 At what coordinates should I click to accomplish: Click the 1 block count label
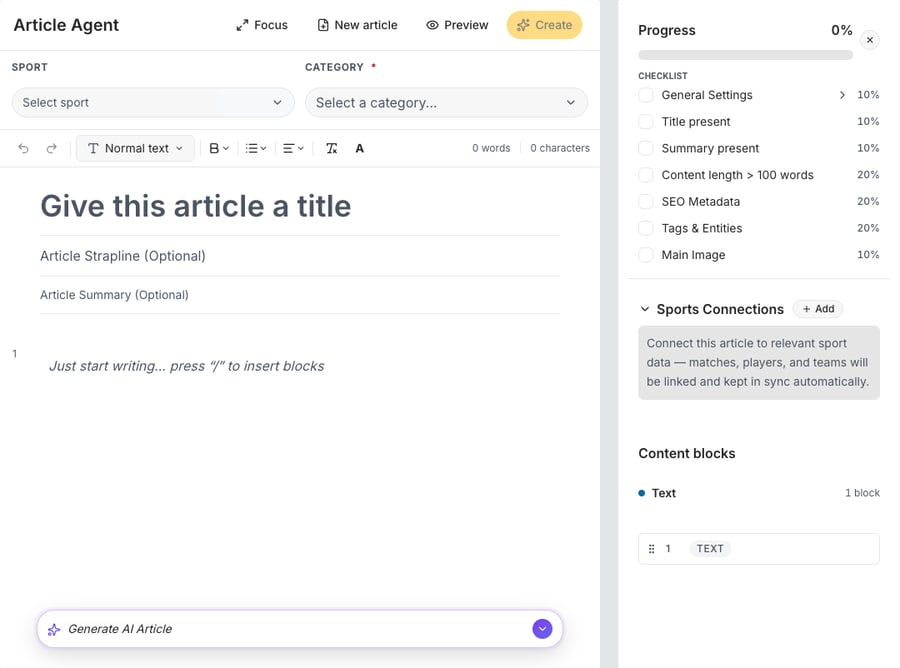click(862, 493)
